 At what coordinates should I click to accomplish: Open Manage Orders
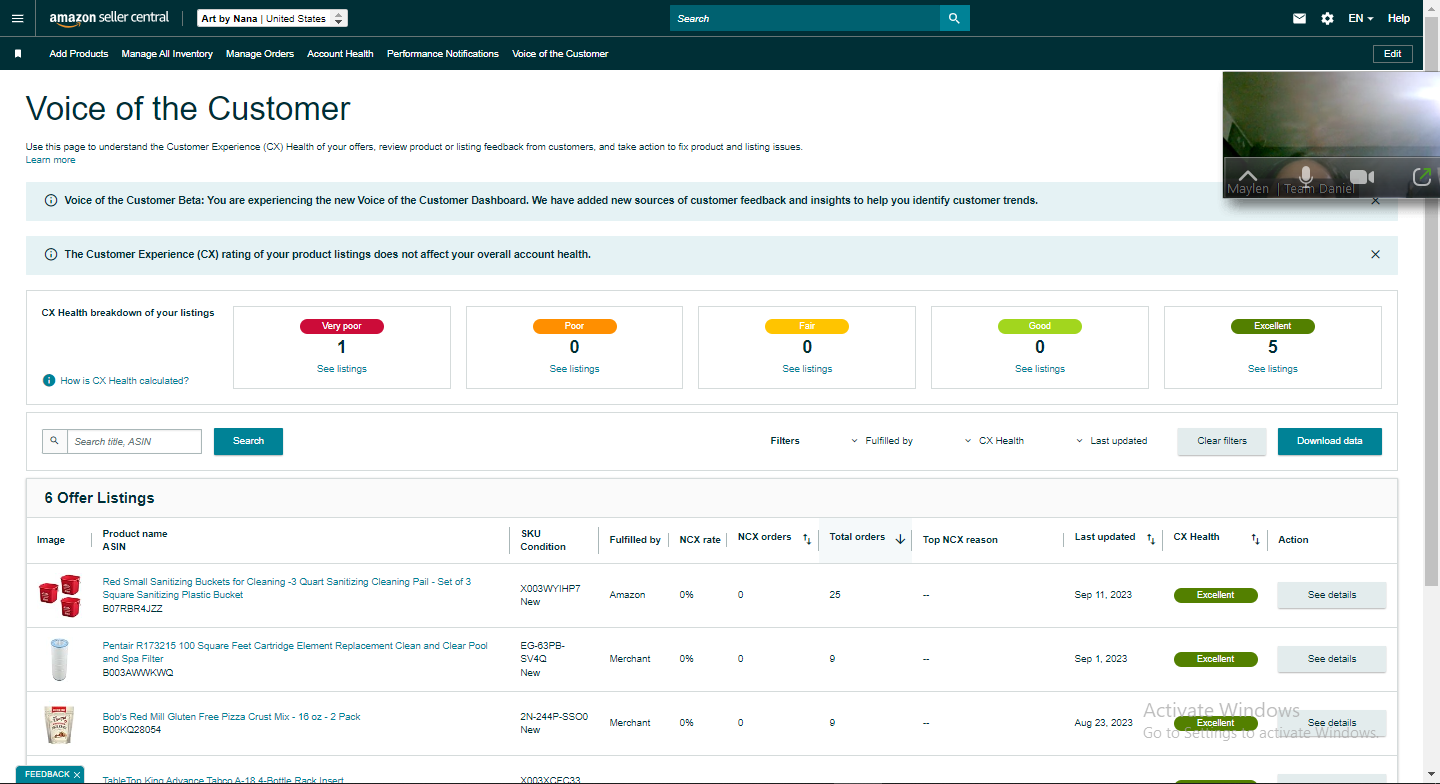click(x=260, y=54)
